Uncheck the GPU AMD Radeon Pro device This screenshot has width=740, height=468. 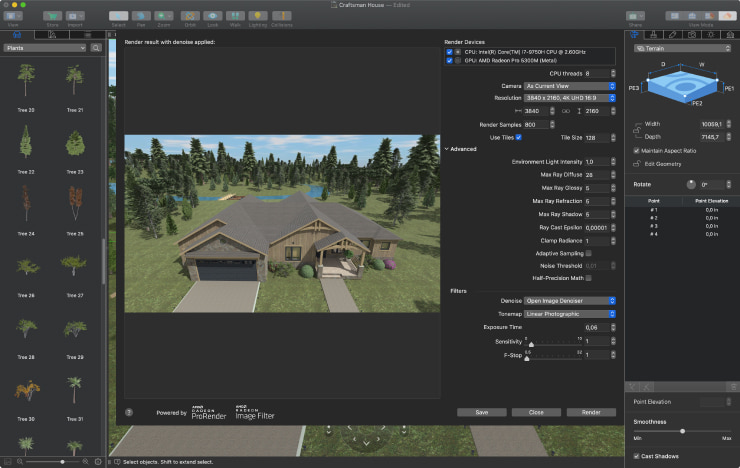449,60
